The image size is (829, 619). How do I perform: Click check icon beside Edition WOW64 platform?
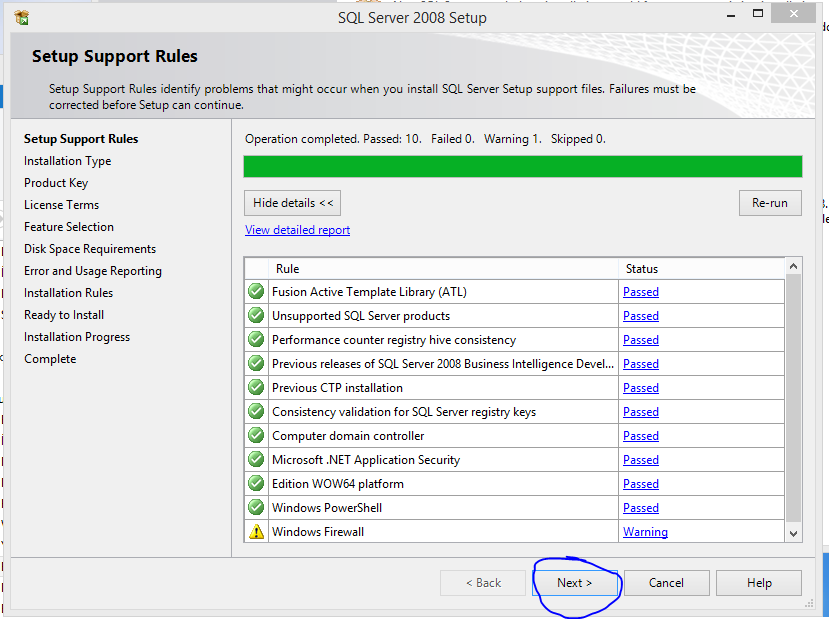tap(256, 483)
